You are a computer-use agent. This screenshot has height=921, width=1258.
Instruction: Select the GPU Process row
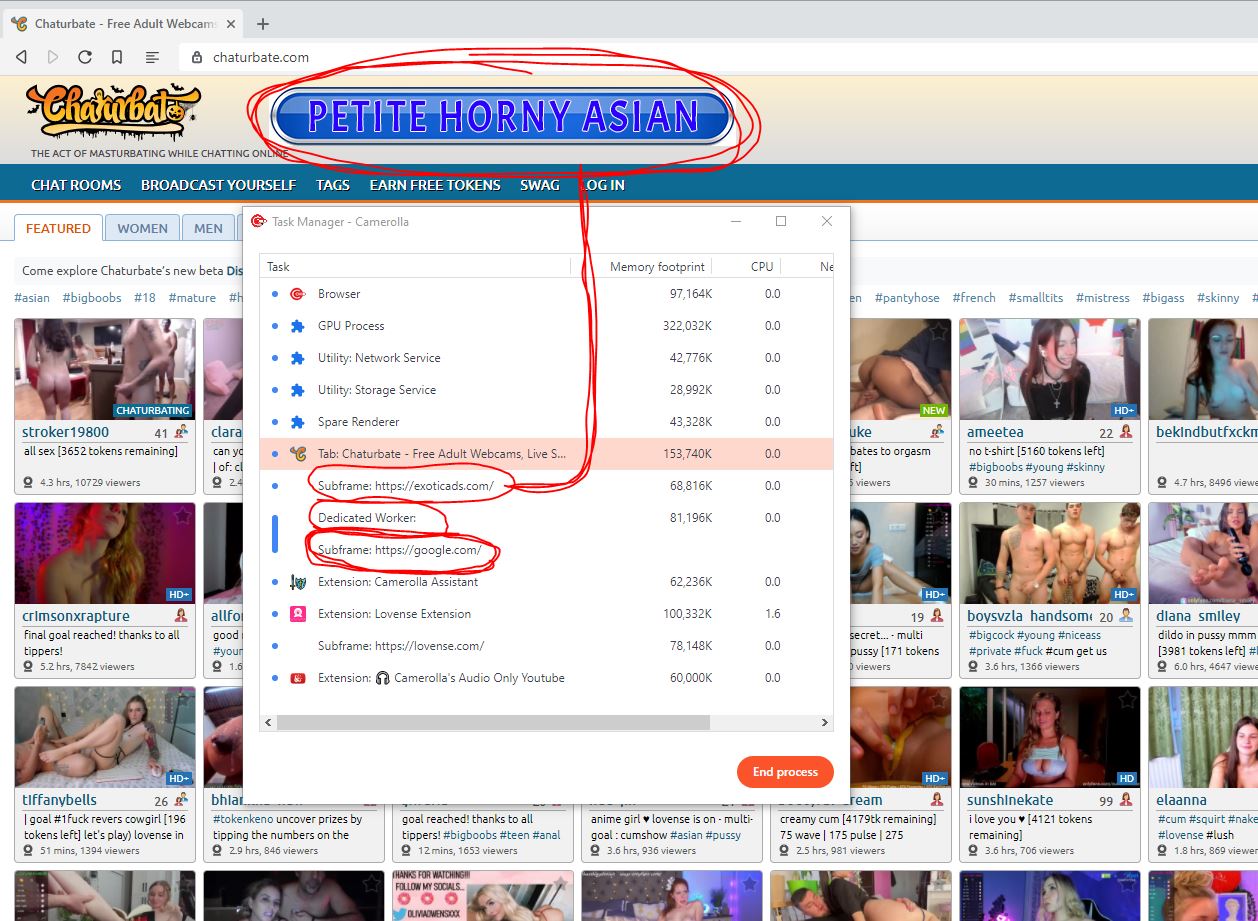click(x=546, y=326)
